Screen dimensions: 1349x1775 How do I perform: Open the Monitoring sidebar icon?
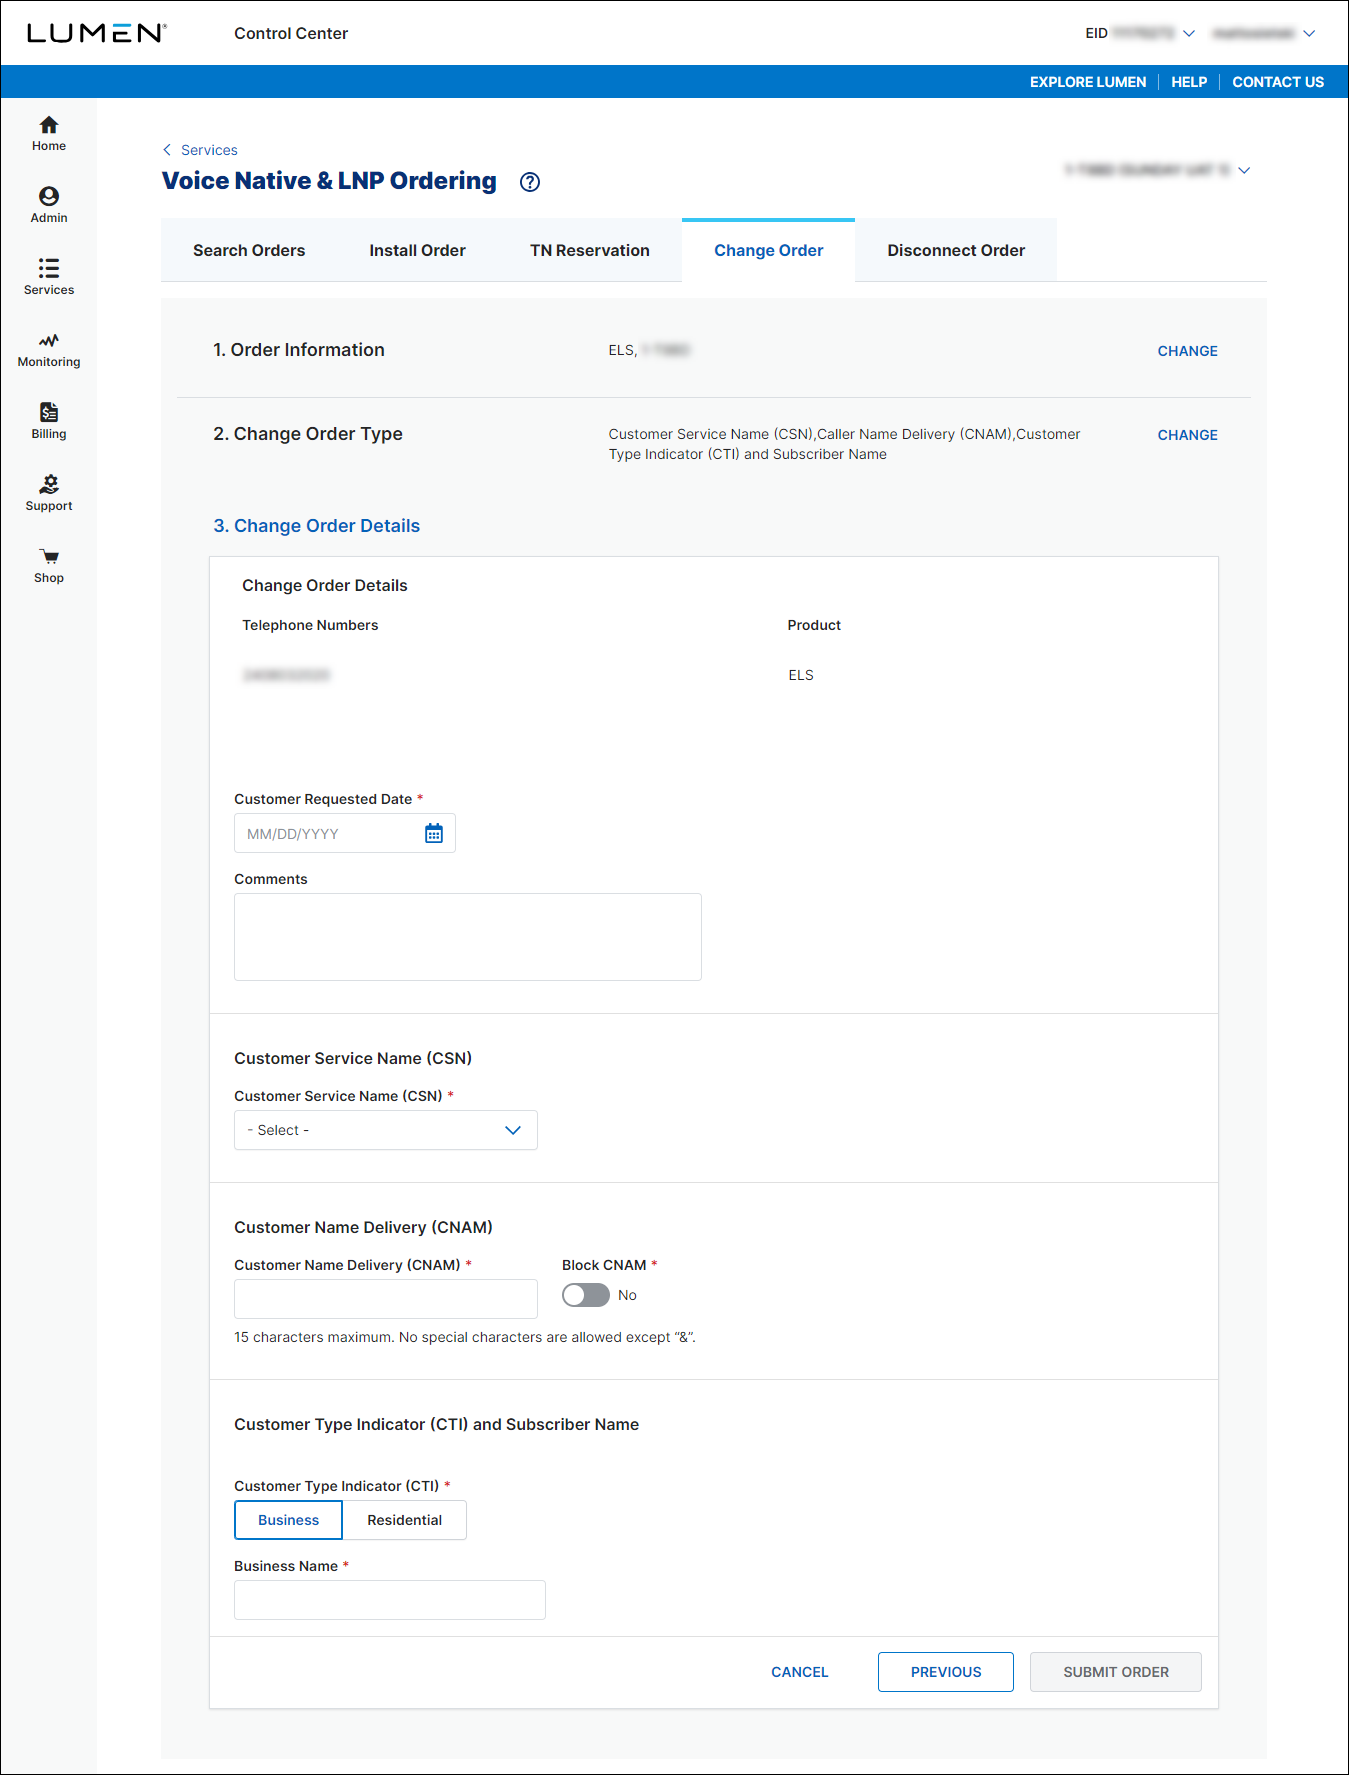[49, 350]
